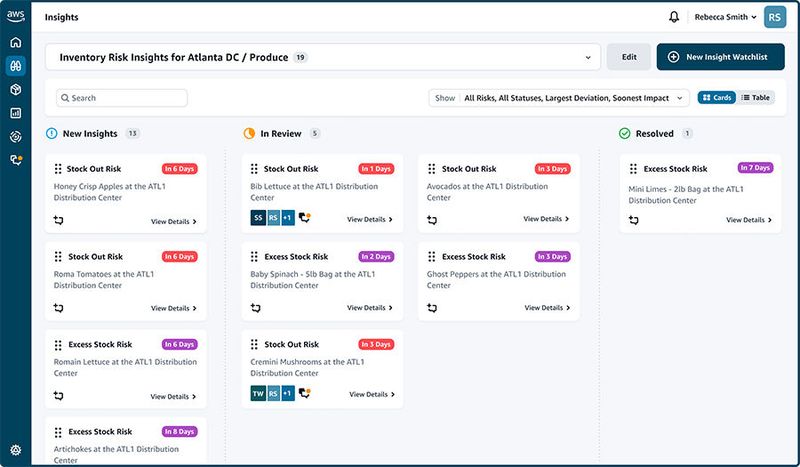The width and height of the screenshot is (800, 467).
Task: Open the Home icon in sidebar
Action: pyautogui.click(x=15, y=43)
